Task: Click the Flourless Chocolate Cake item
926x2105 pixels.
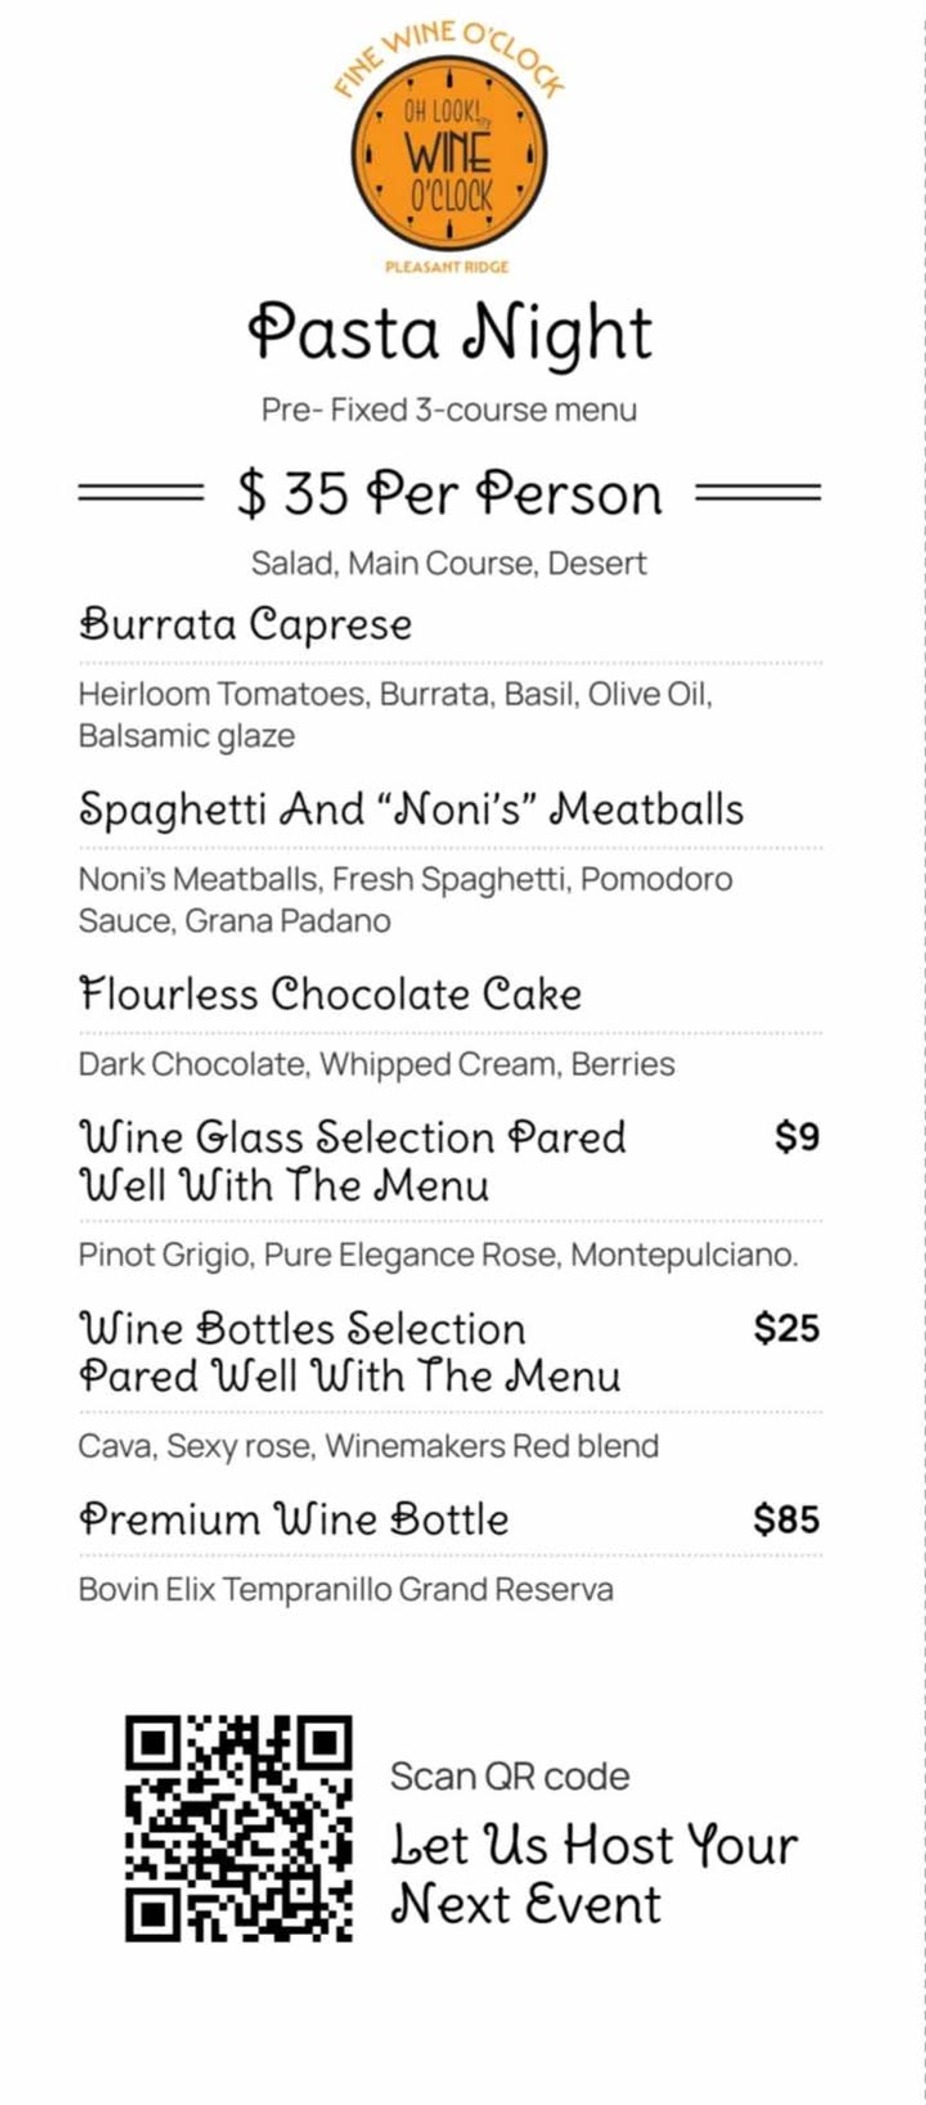Action: pyautogui.click(x=330, y=994)
